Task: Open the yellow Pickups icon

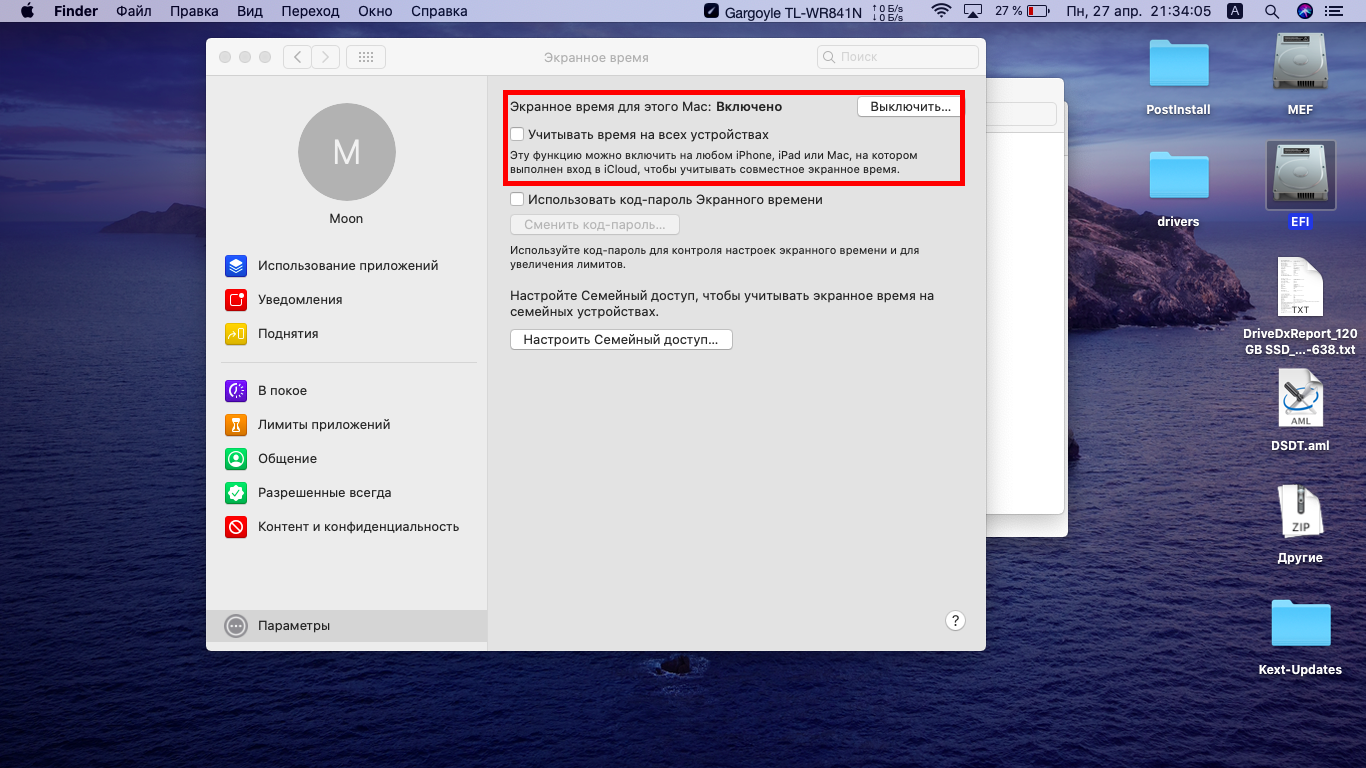Action: (x=236, y=334)
